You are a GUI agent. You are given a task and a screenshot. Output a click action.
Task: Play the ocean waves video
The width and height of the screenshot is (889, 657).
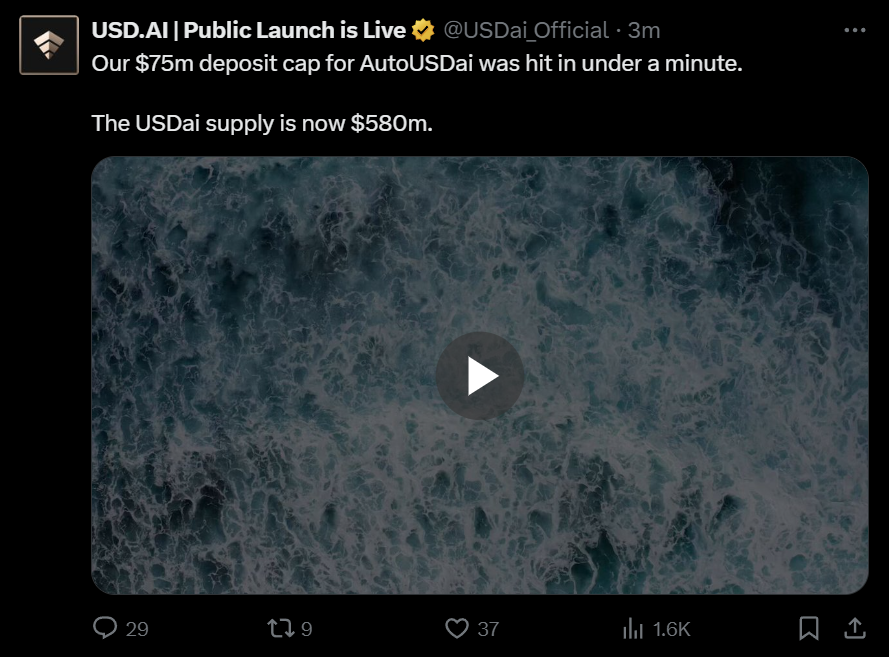click(x=480, y=376)
